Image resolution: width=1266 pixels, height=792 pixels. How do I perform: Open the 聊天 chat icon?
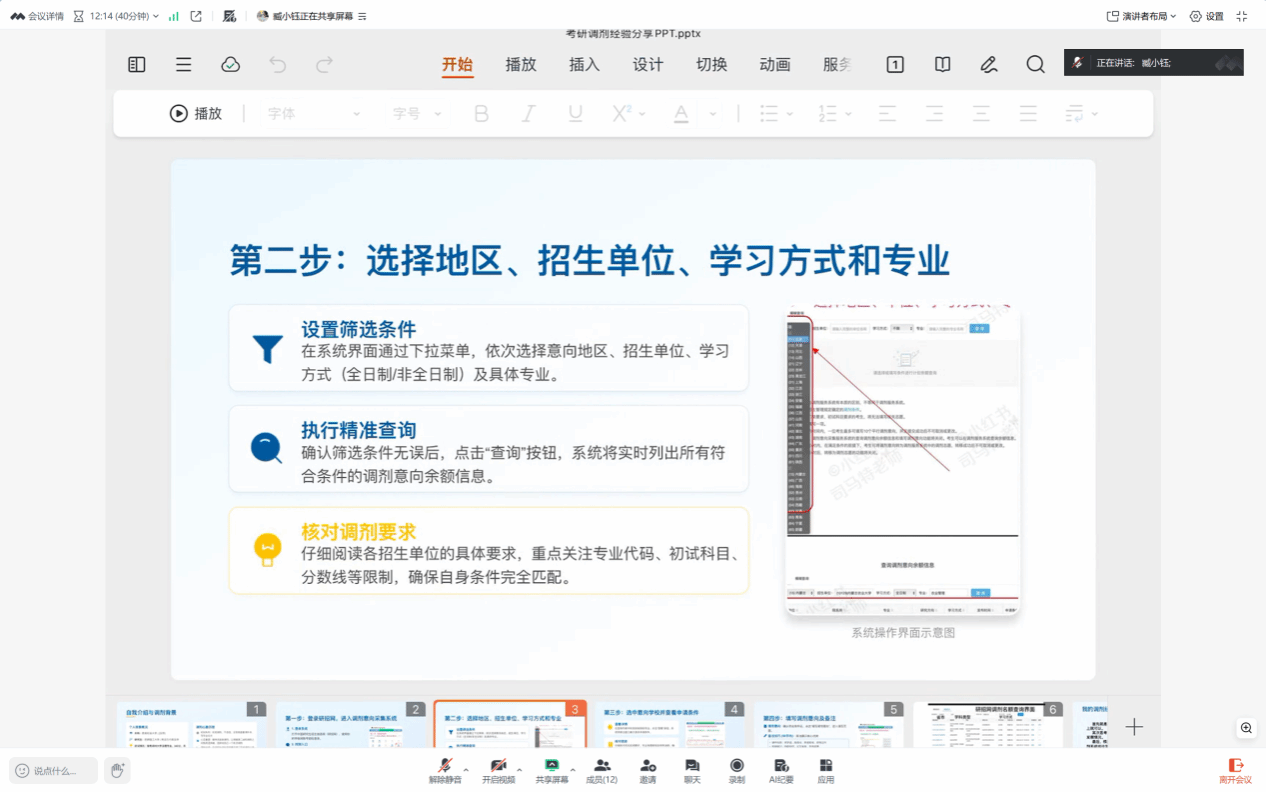692,769
